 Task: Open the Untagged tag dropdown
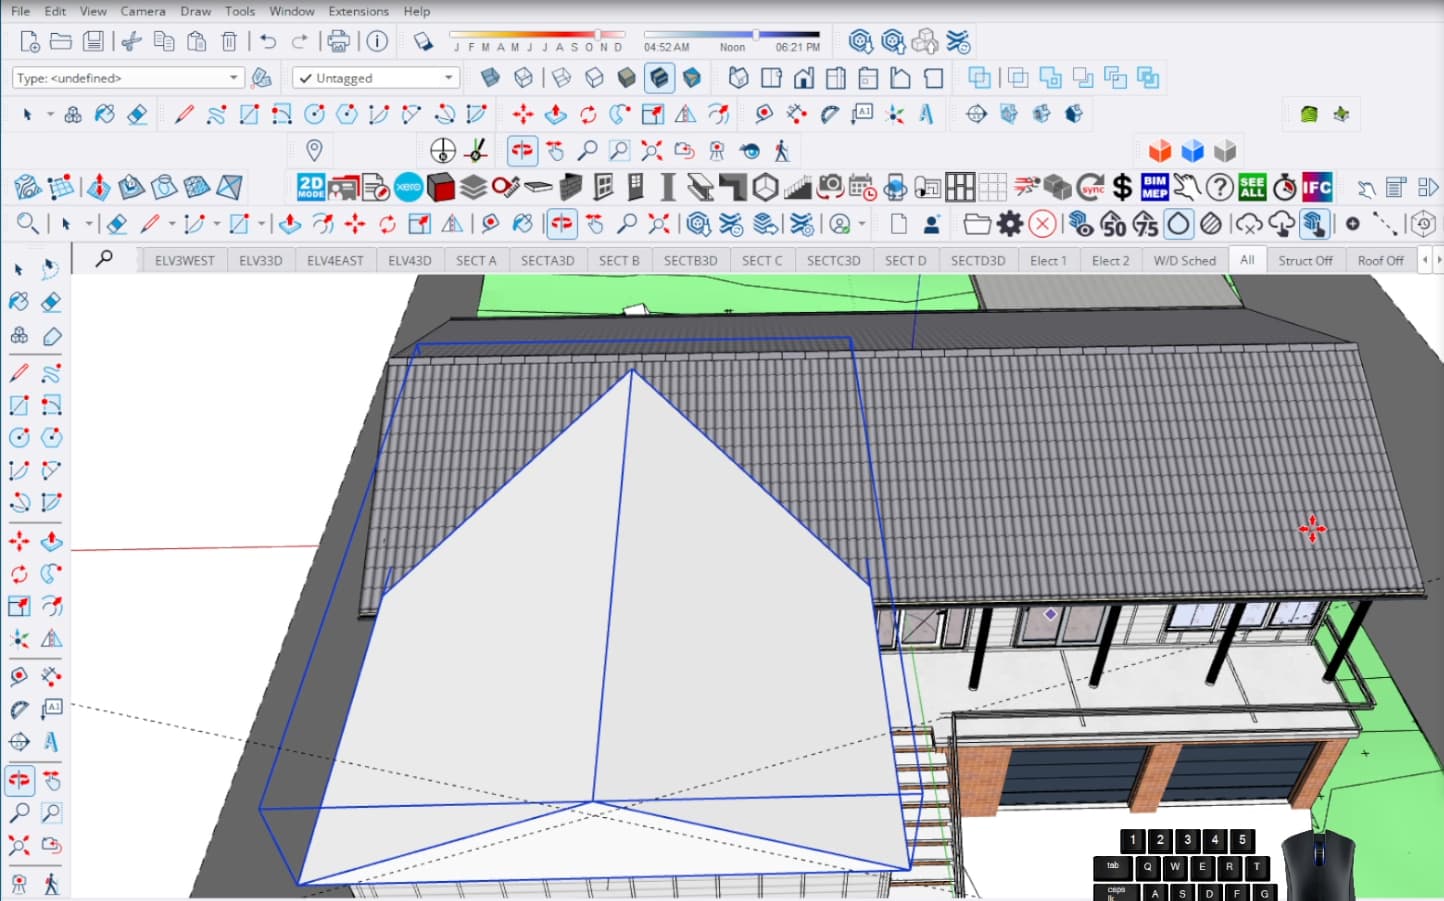(376, 78)
